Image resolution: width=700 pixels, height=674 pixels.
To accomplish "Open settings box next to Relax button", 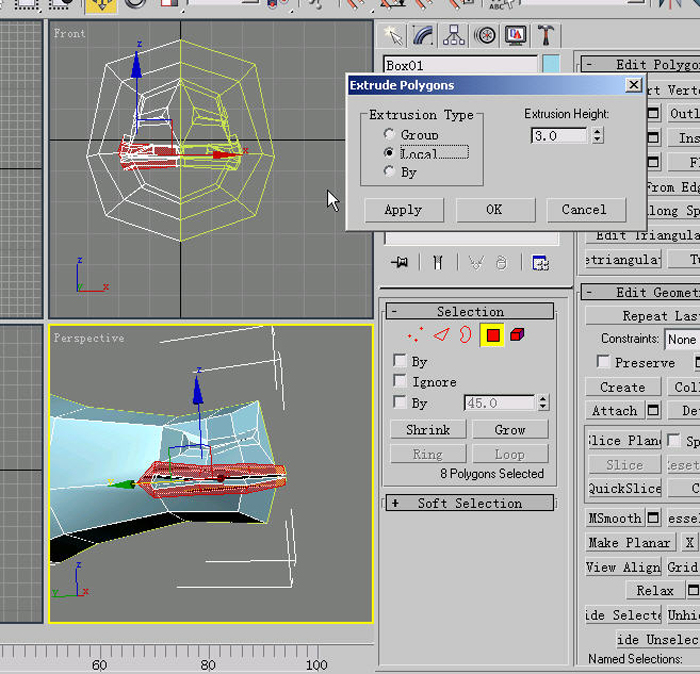I will tap(693, 590).
